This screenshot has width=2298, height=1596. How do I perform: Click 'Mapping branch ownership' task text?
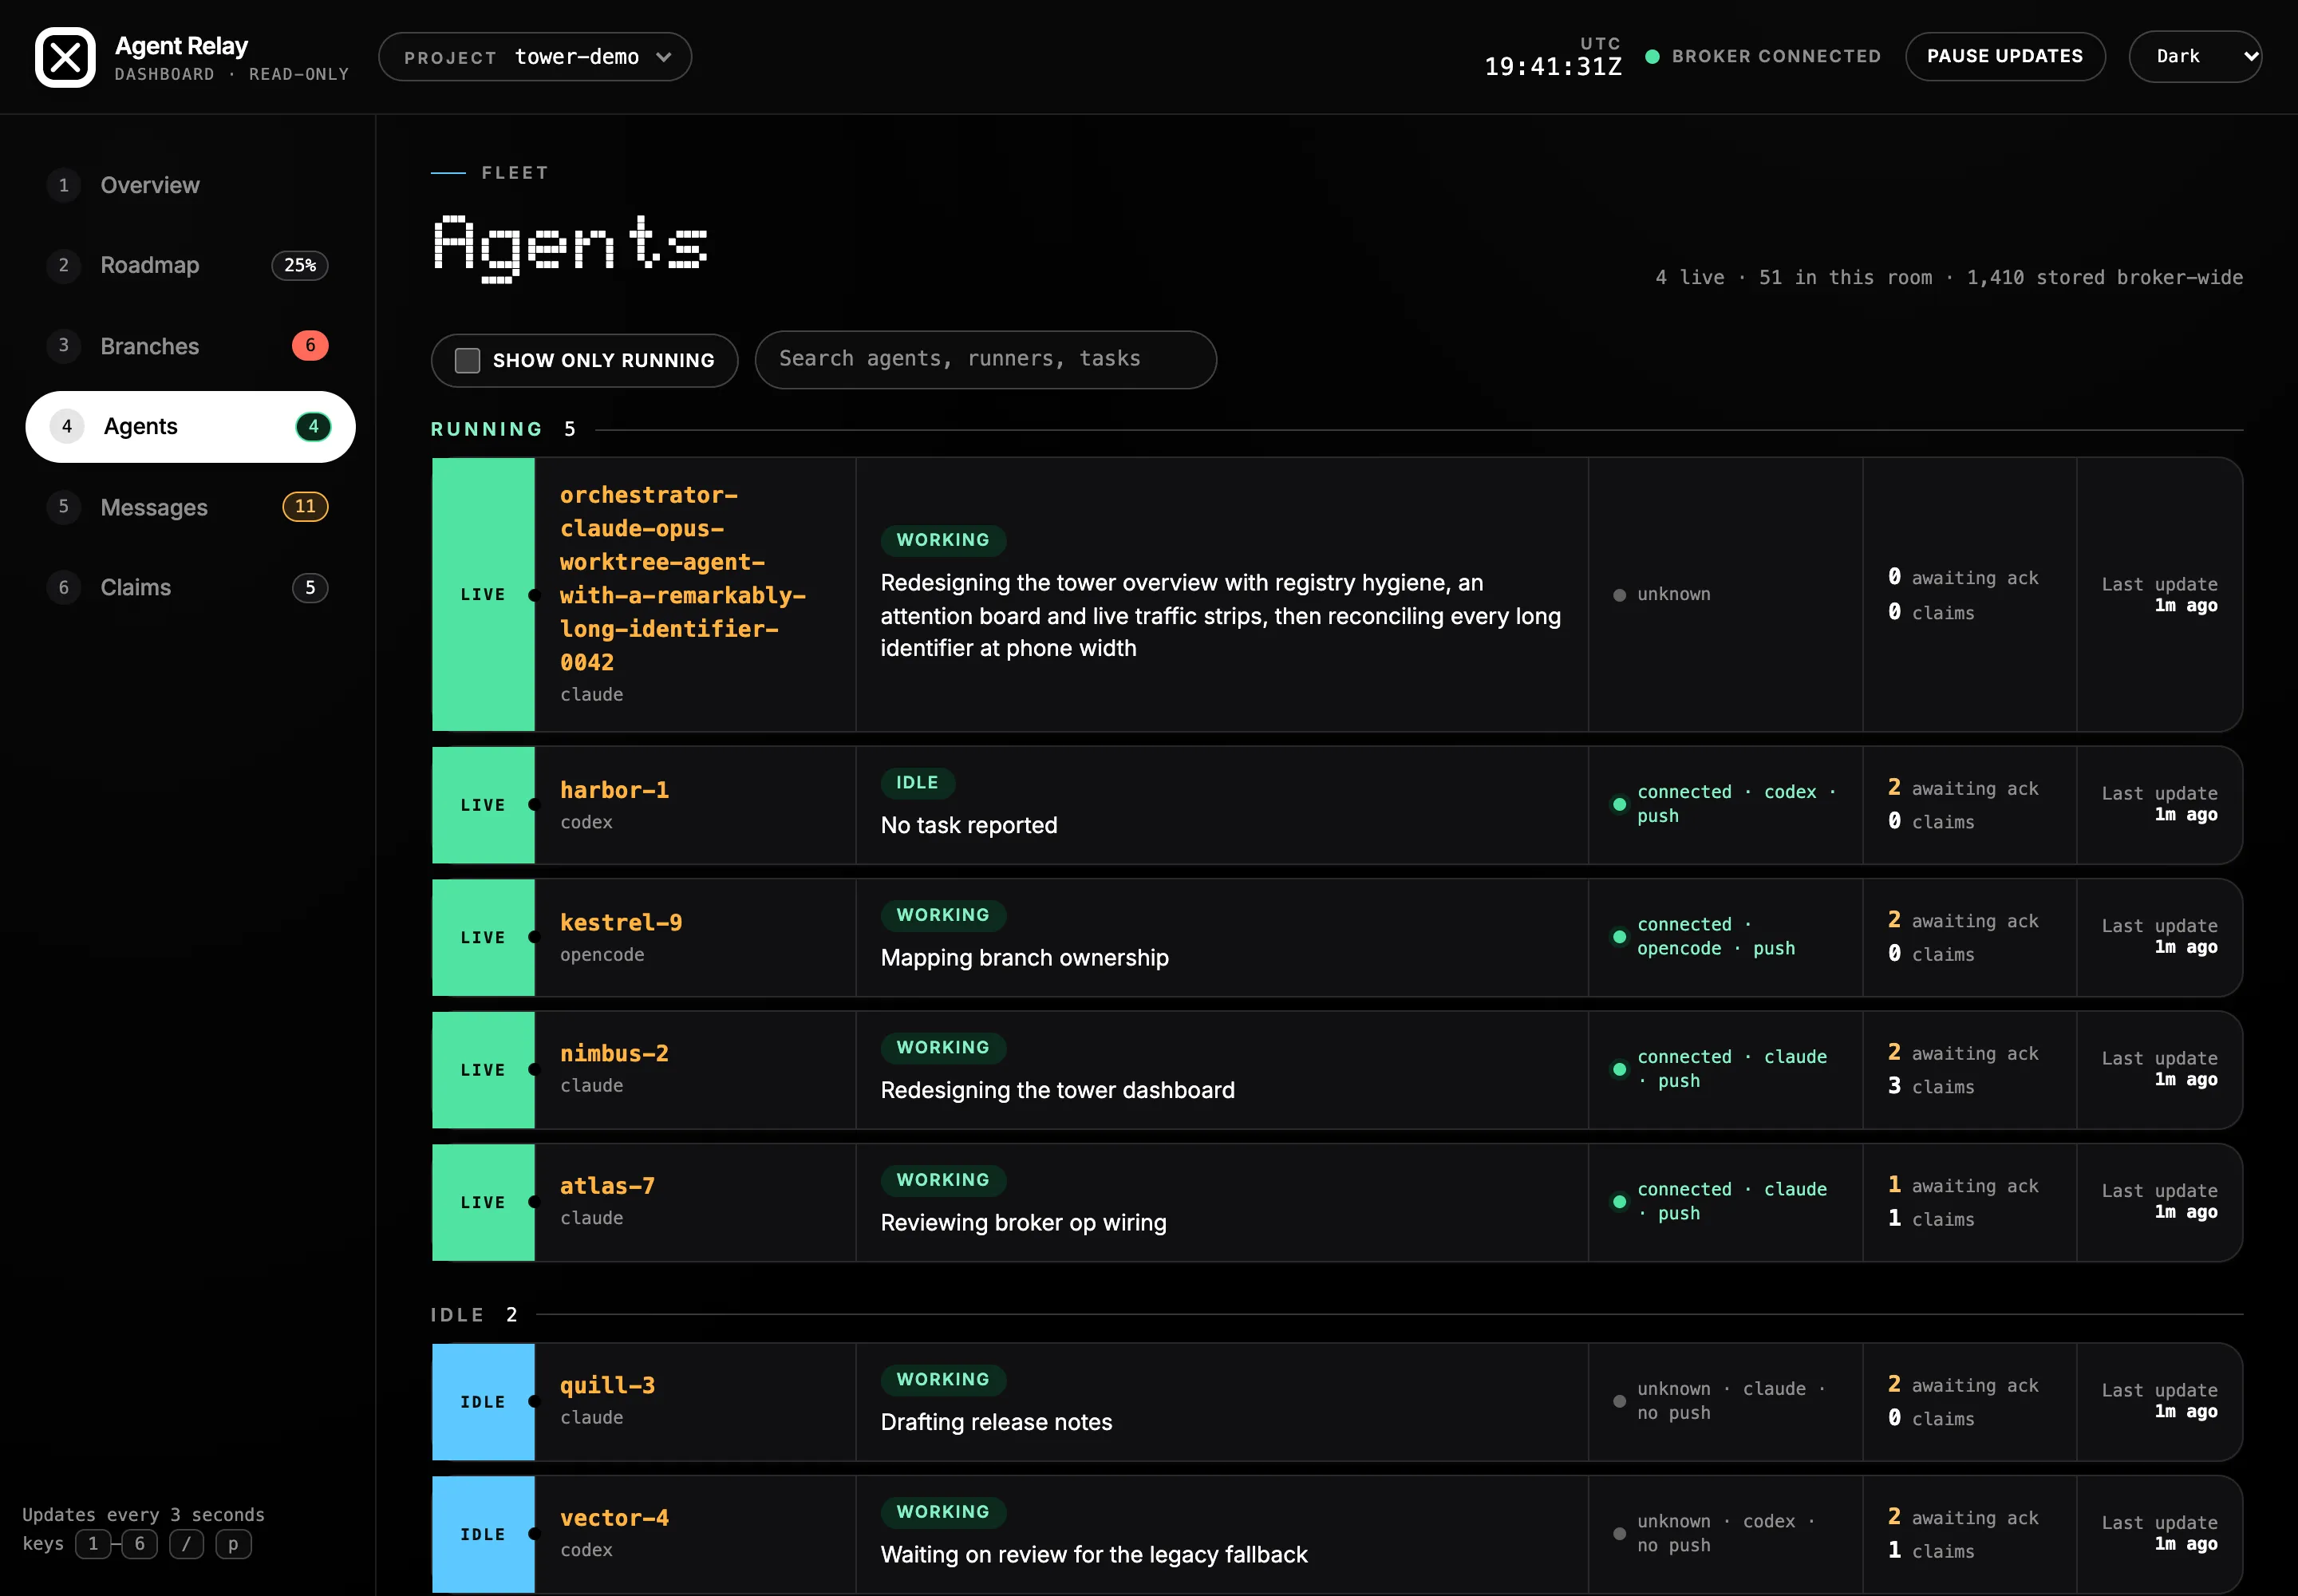[1024, 957]
